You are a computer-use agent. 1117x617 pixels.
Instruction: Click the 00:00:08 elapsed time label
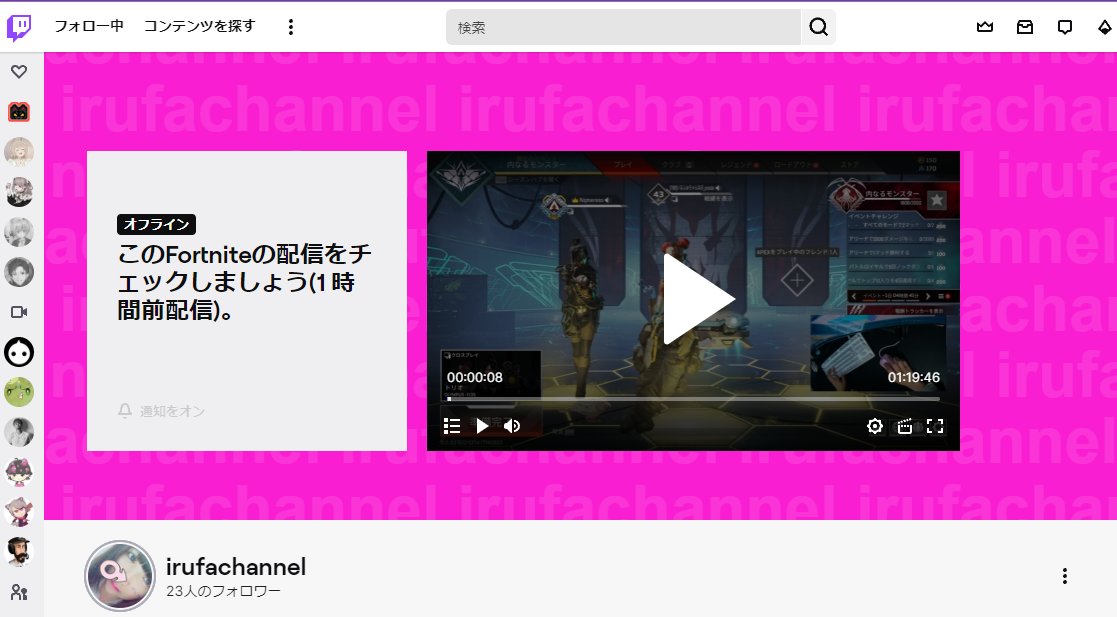coord(474,378)
